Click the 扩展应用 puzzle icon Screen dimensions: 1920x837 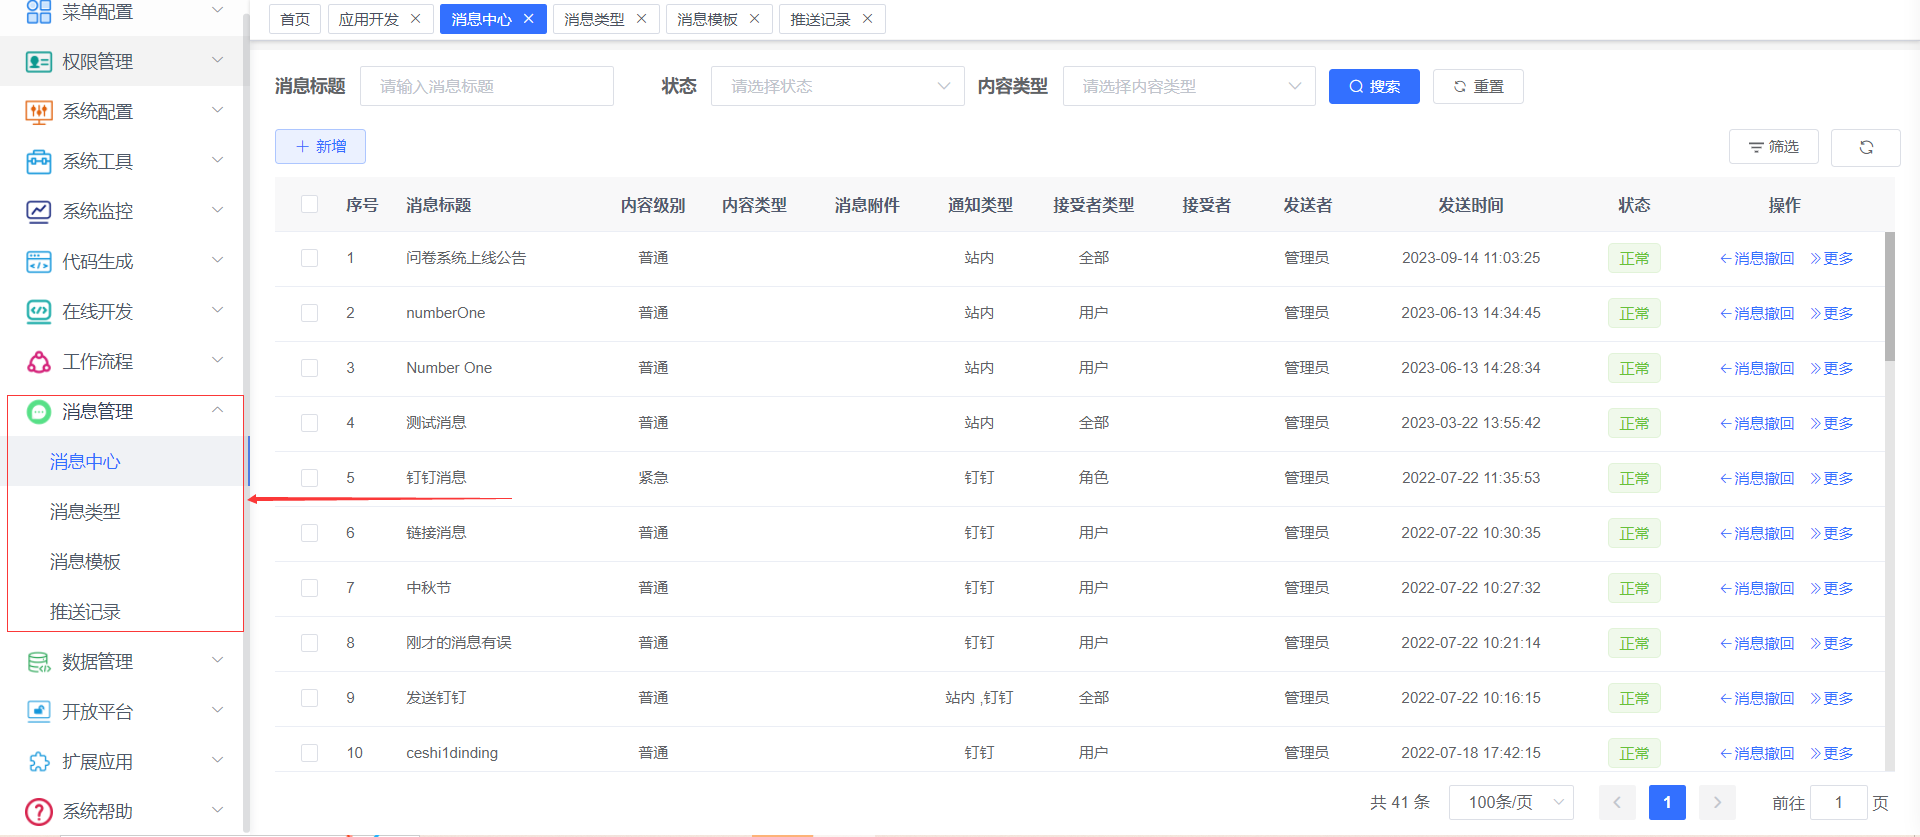point(39,762)
